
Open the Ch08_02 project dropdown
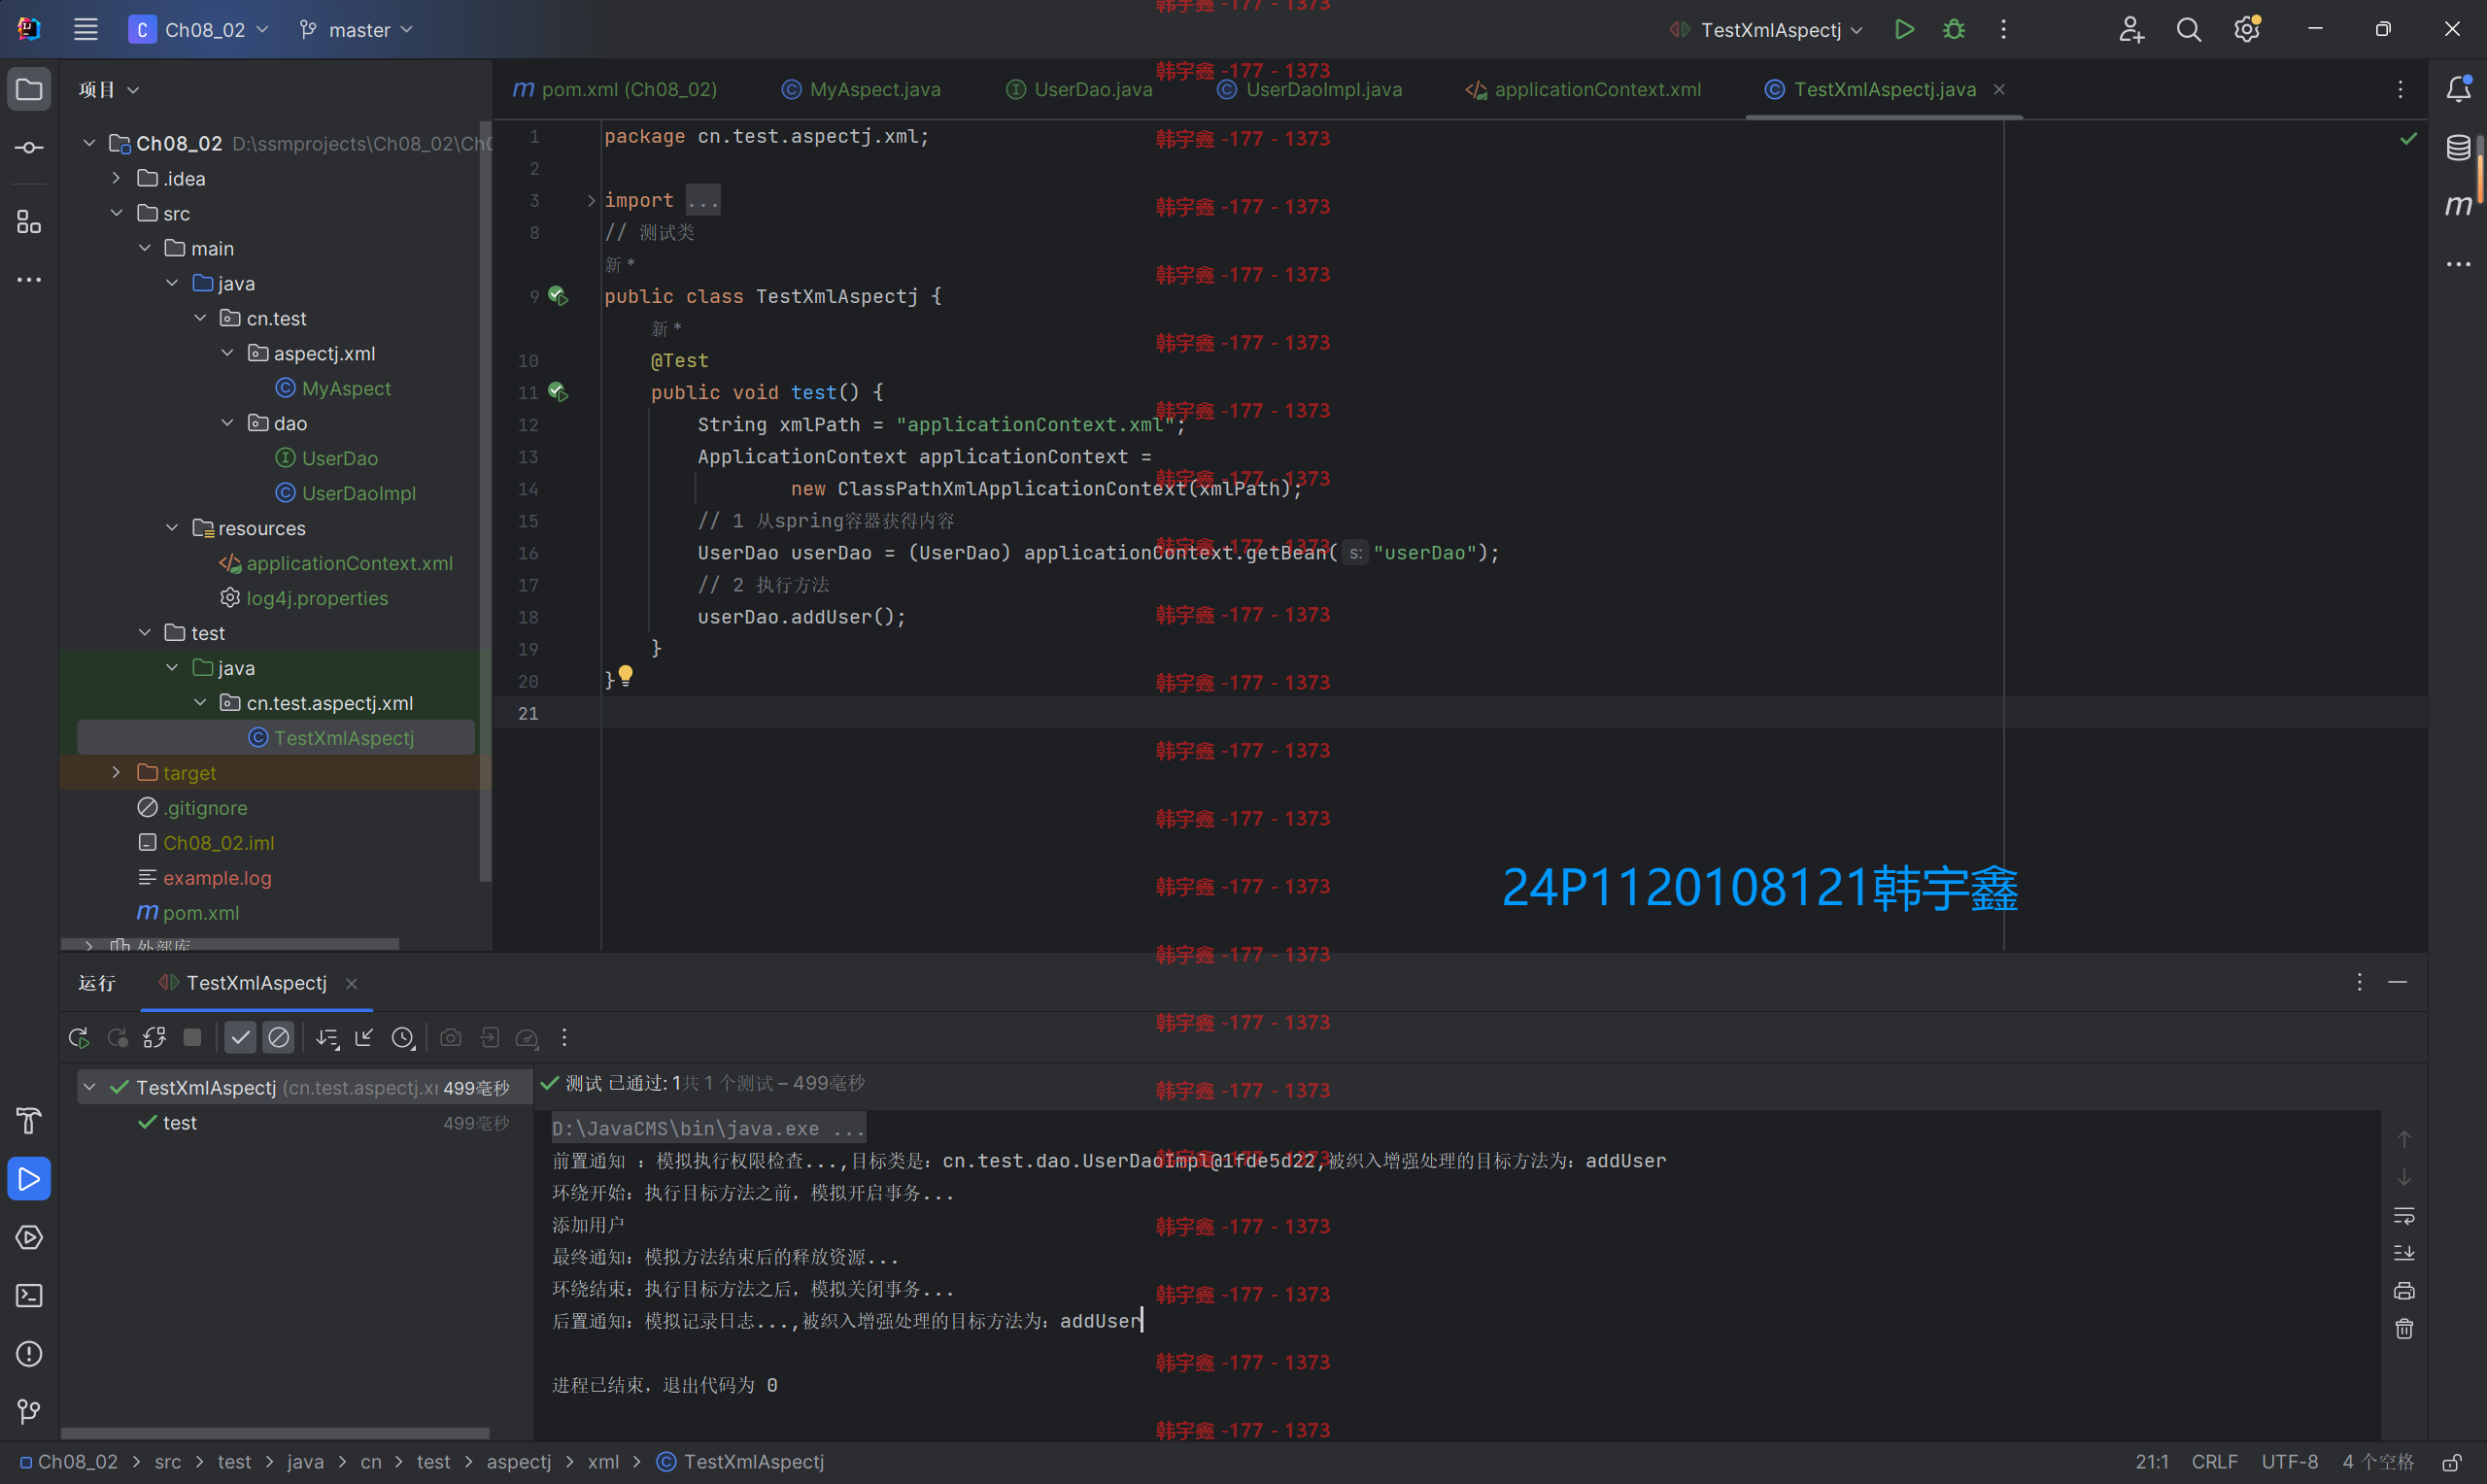pos(199,29)
